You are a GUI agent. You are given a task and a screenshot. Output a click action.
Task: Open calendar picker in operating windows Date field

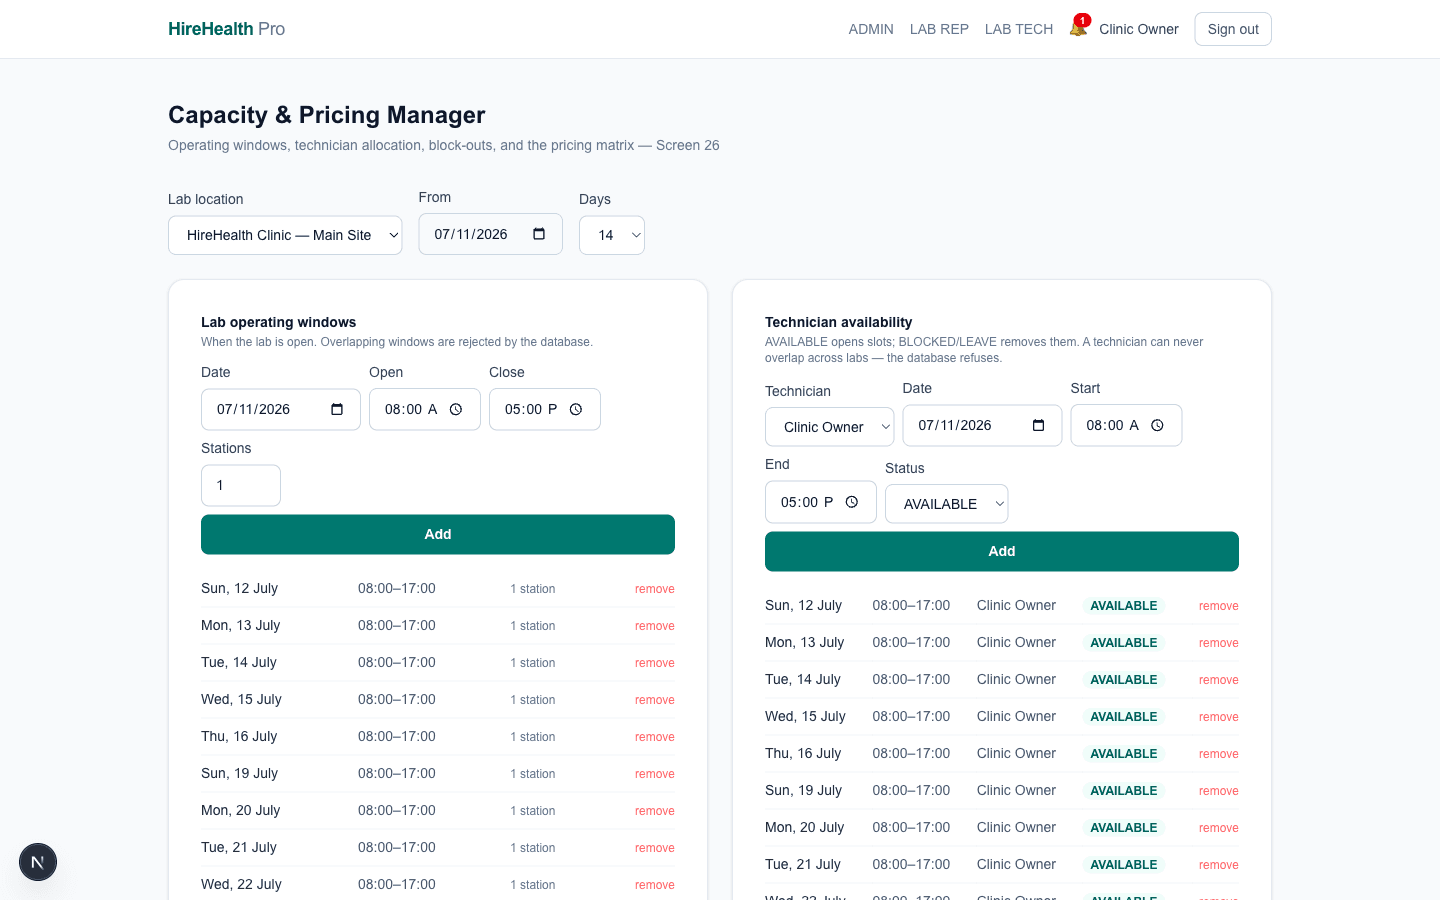coord(337,409)
